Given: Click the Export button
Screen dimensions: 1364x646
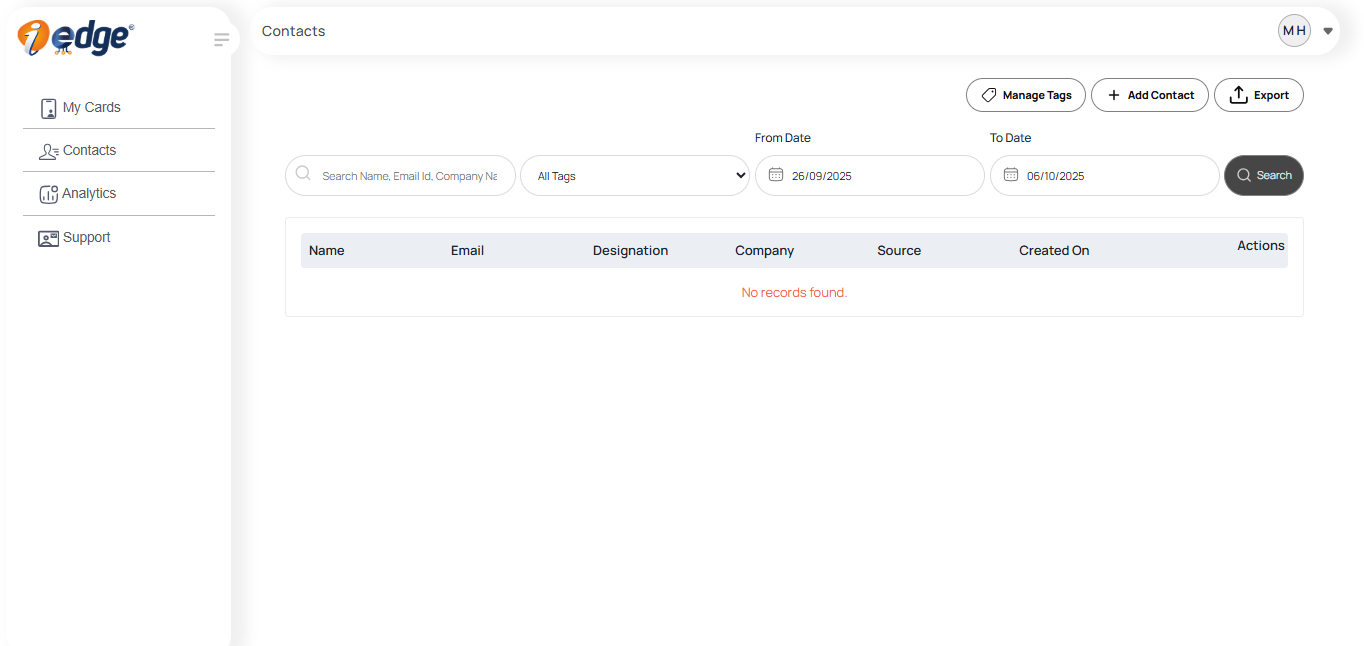Looking at the screenshot, I should coord(1259,95).
